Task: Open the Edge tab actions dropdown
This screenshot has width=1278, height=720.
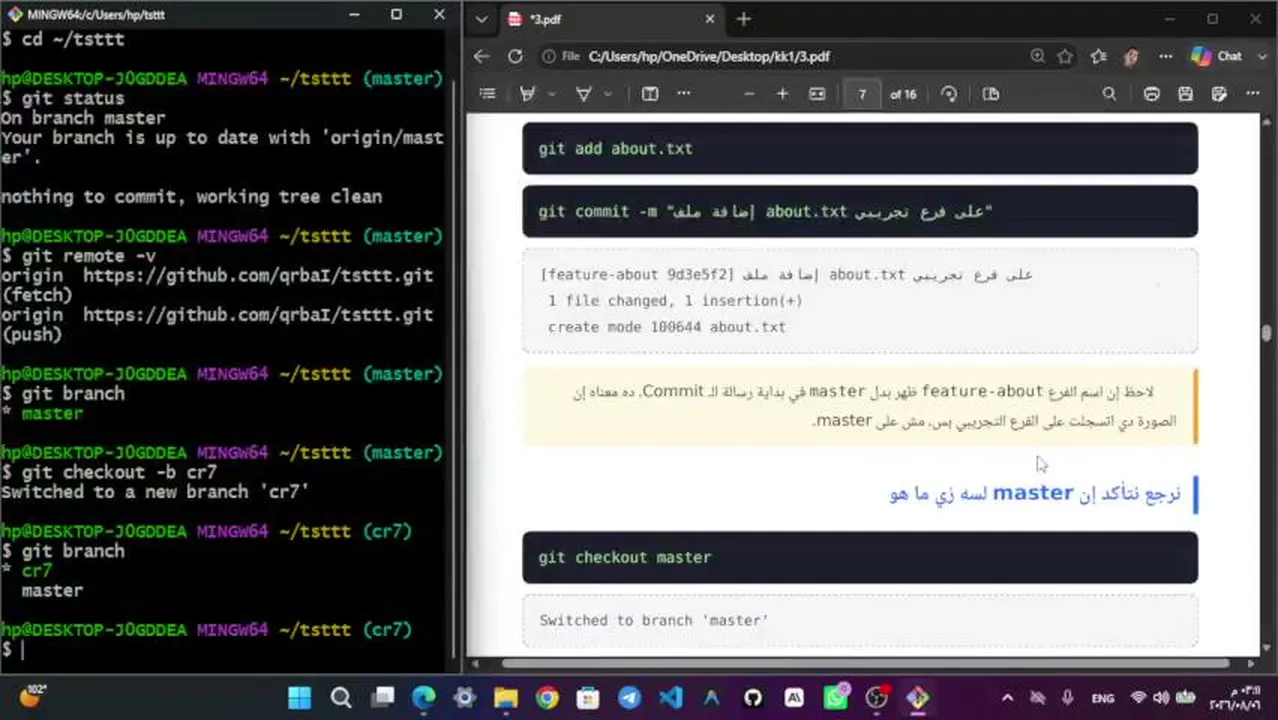Action: [482, 19]
